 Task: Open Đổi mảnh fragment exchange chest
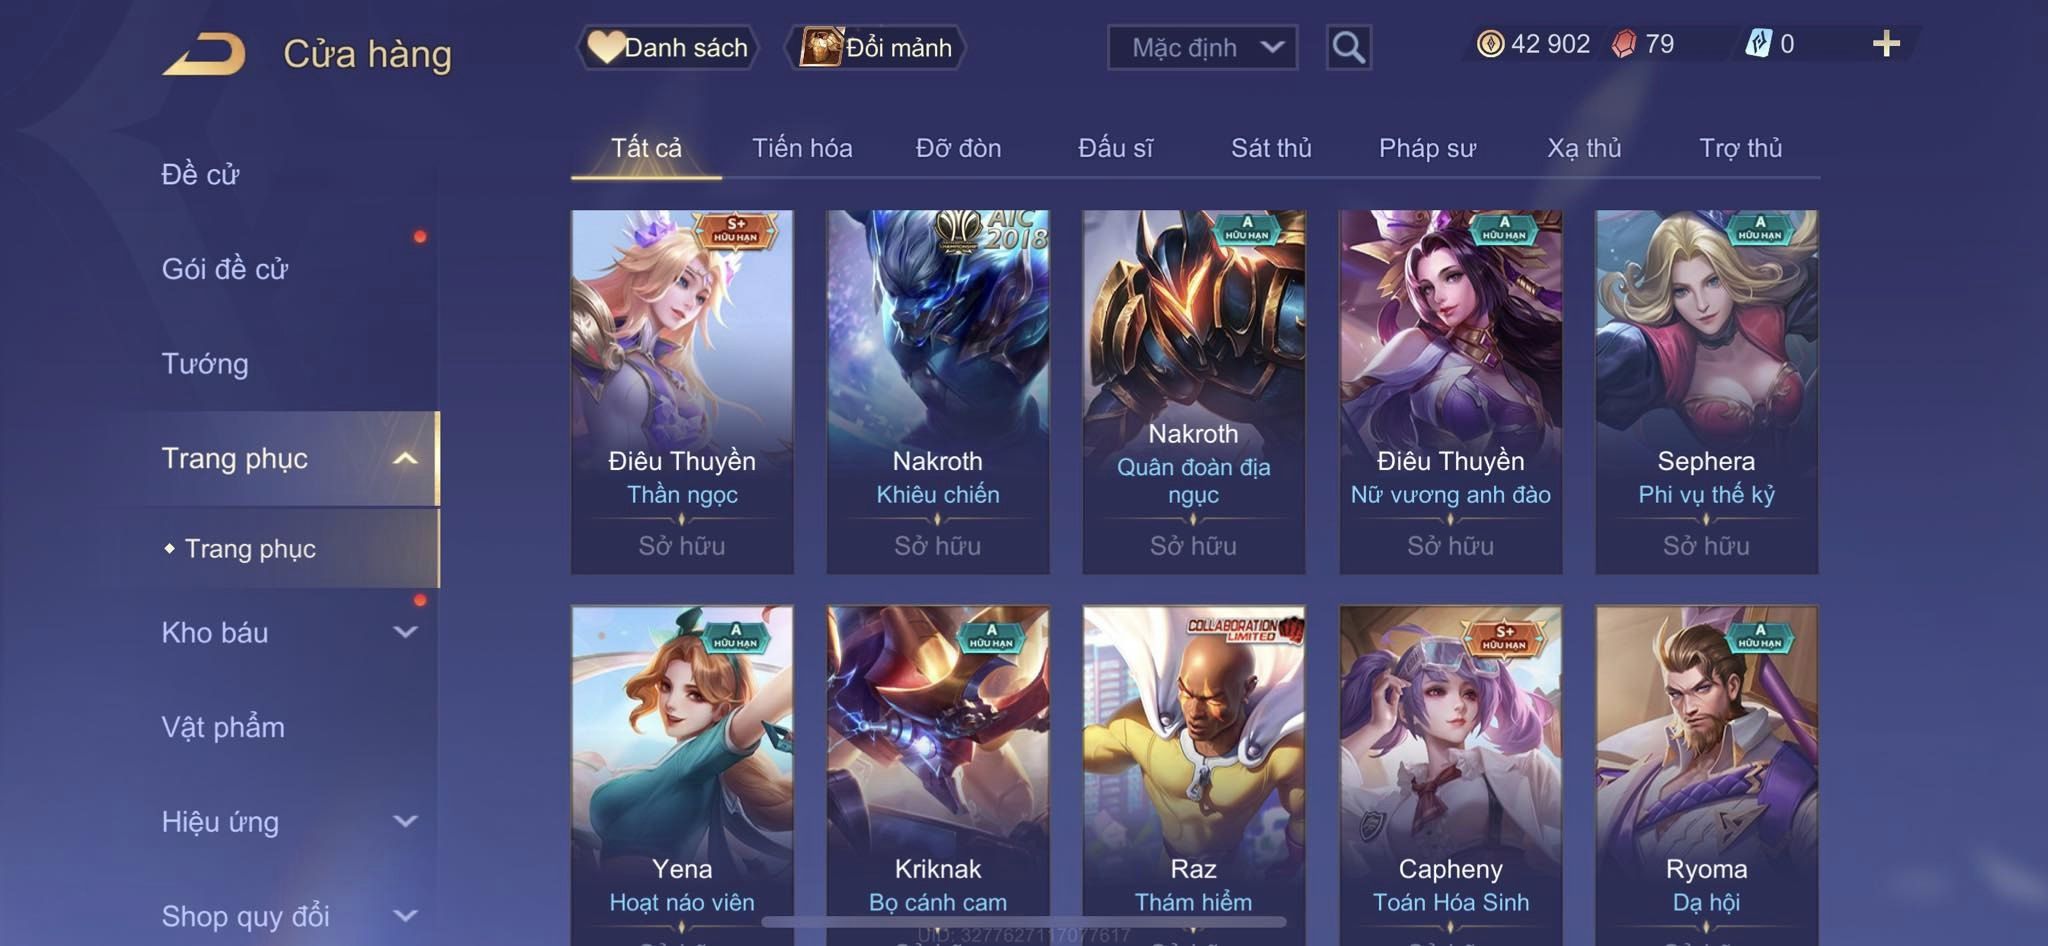(876, 47)
